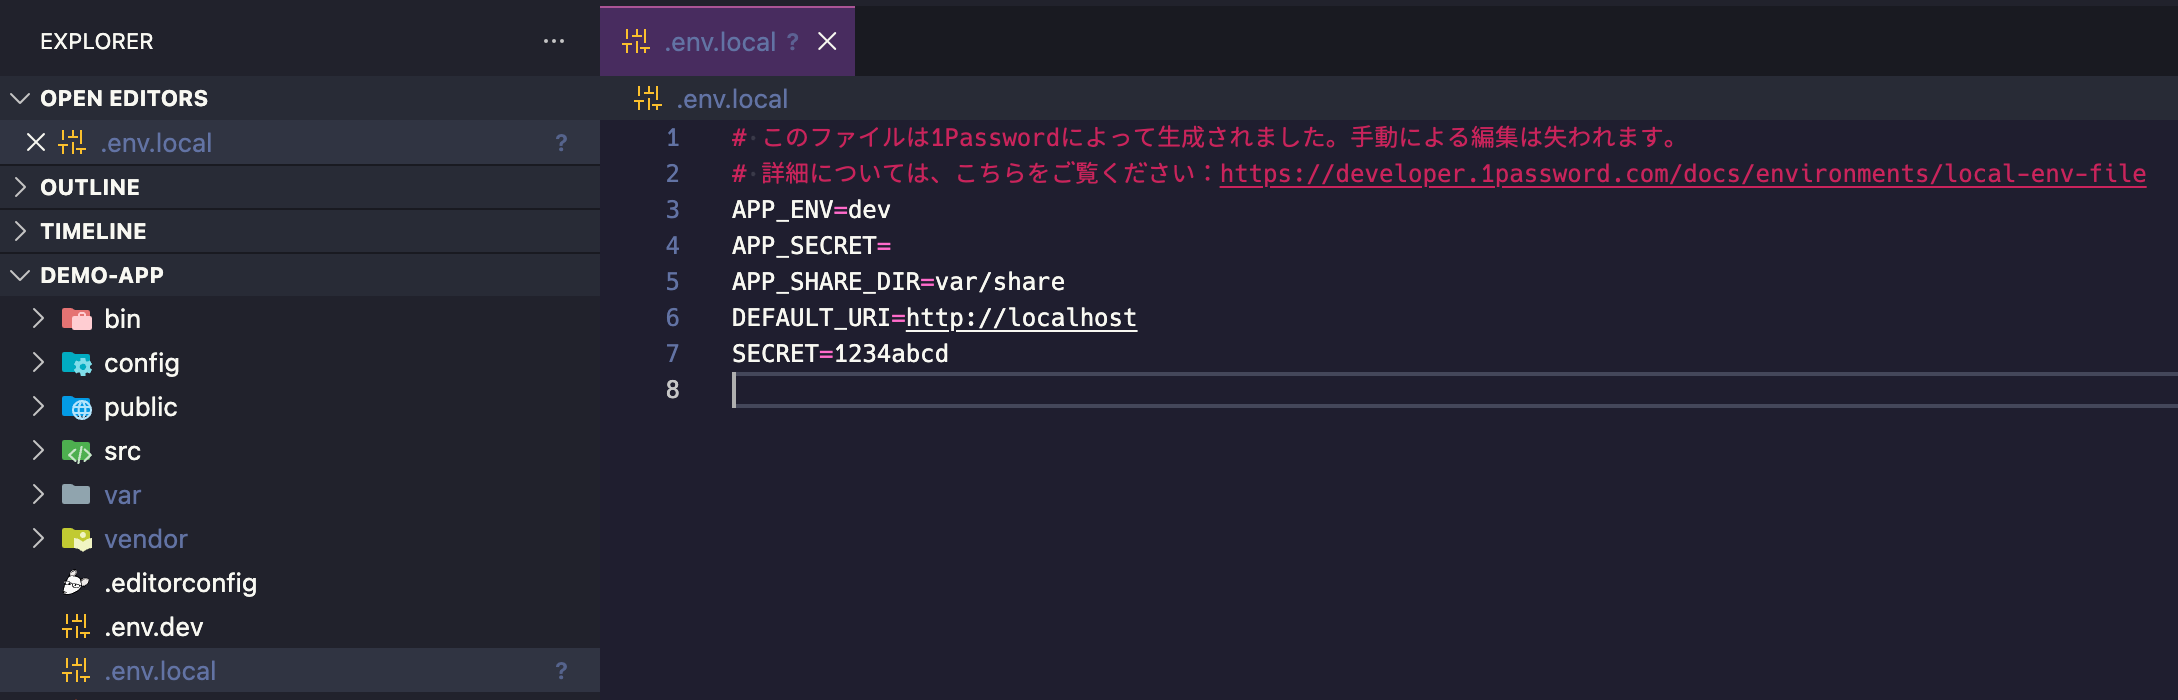Open the 1Password developer docs link
The height and width of the screenshot is (700, 2178).
[1682, 174]
